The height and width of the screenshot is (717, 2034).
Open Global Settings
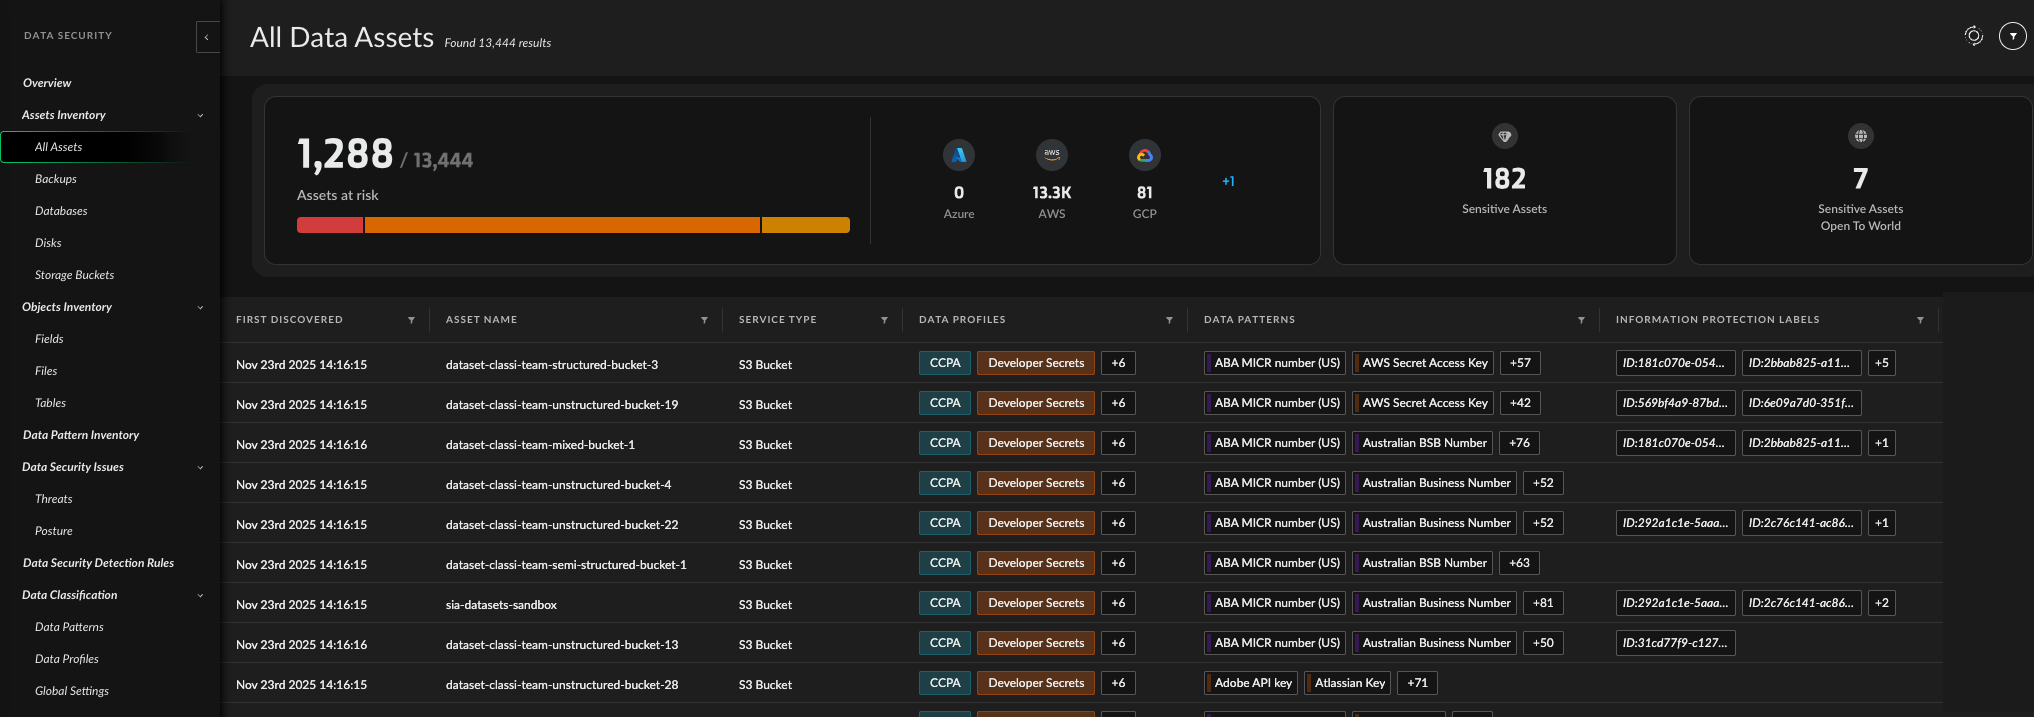[71, 691]
